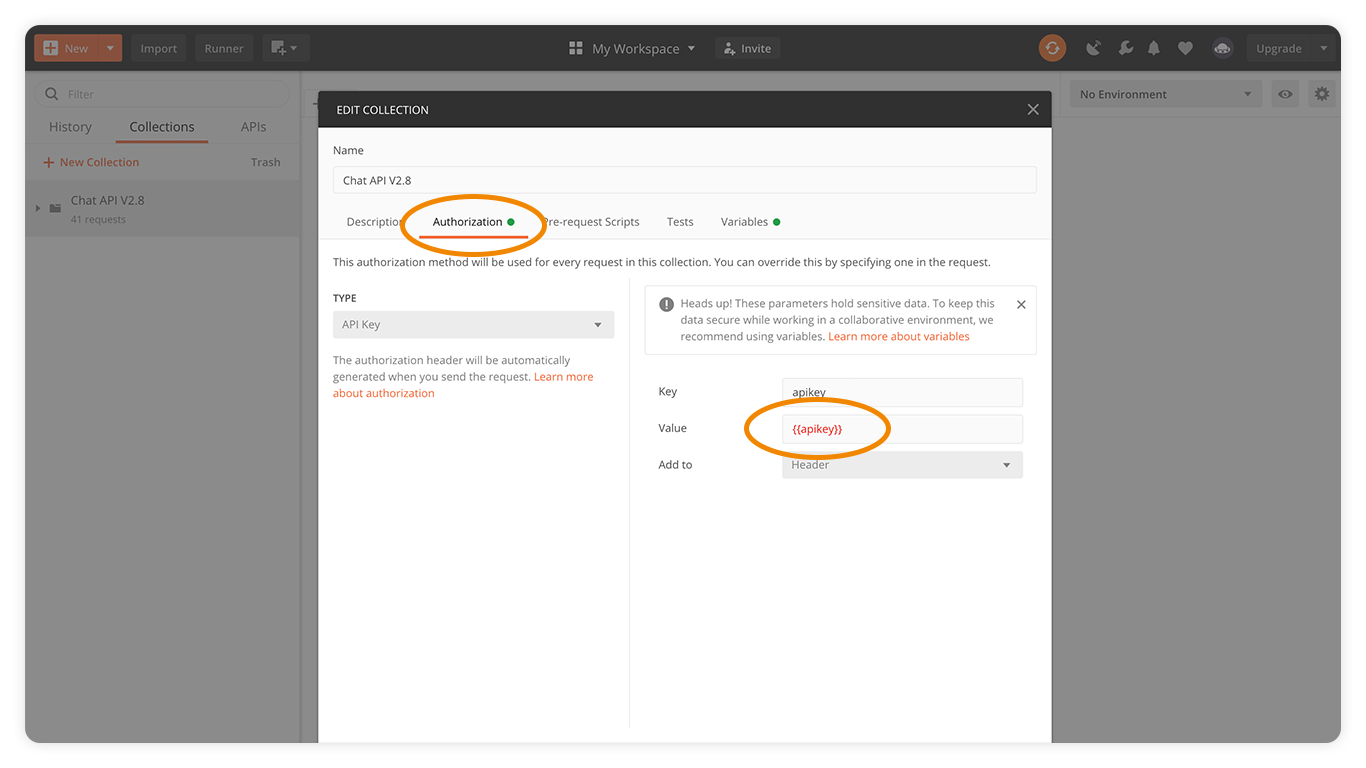The image size is (1366, 768).
Task: Open the Description tab
Action: pos(373,222)
